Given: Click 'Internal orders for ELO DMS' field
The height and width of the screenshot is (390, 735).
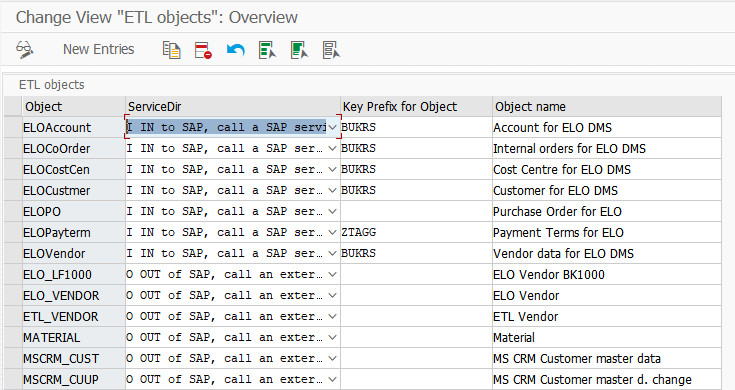Looking at the screenshot, I should coord(607,149).
